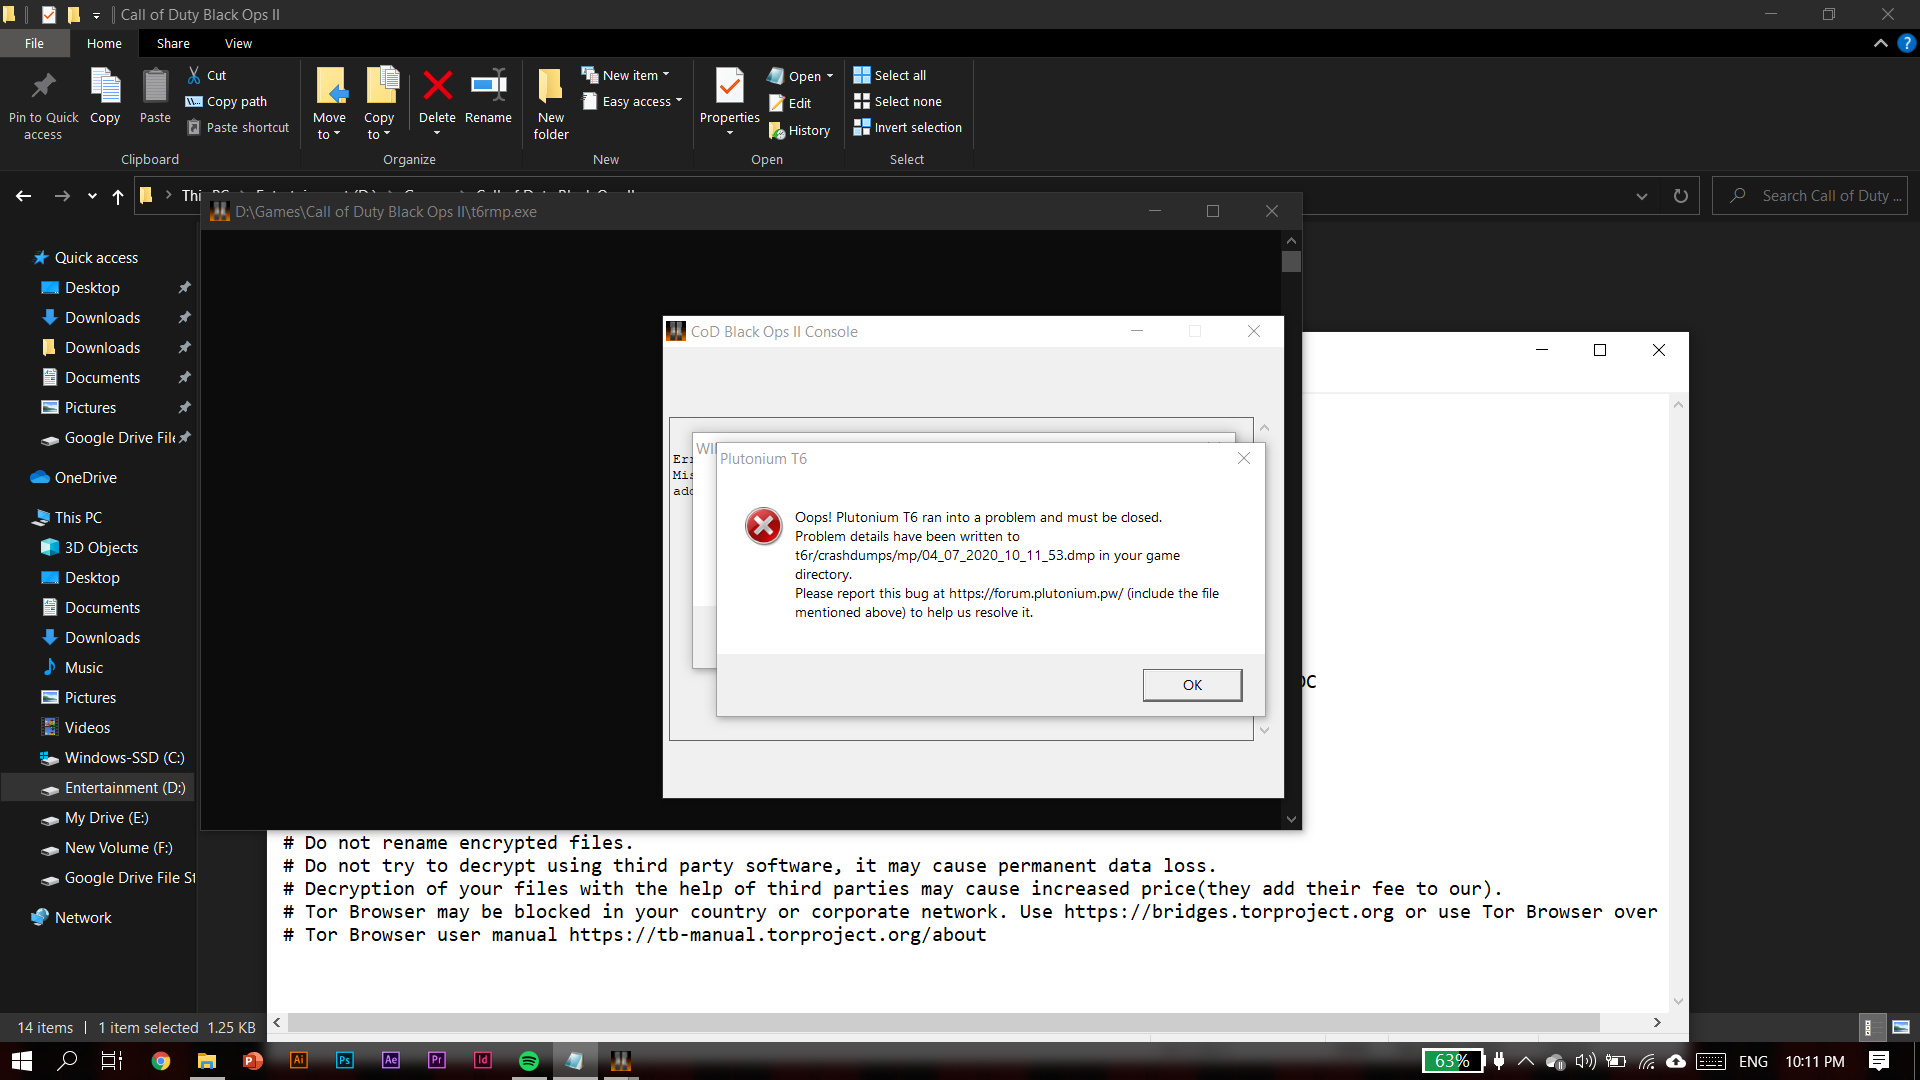Open the Windows Start menu
The height and width of the screenshot is (1080, 1920).
coord(22,1061)
